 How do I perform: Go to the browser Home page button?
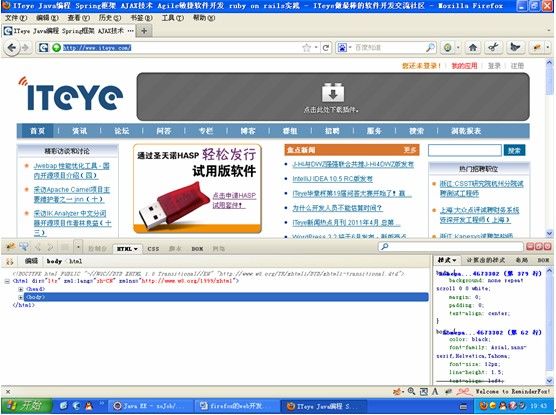(x=472, y=48)
